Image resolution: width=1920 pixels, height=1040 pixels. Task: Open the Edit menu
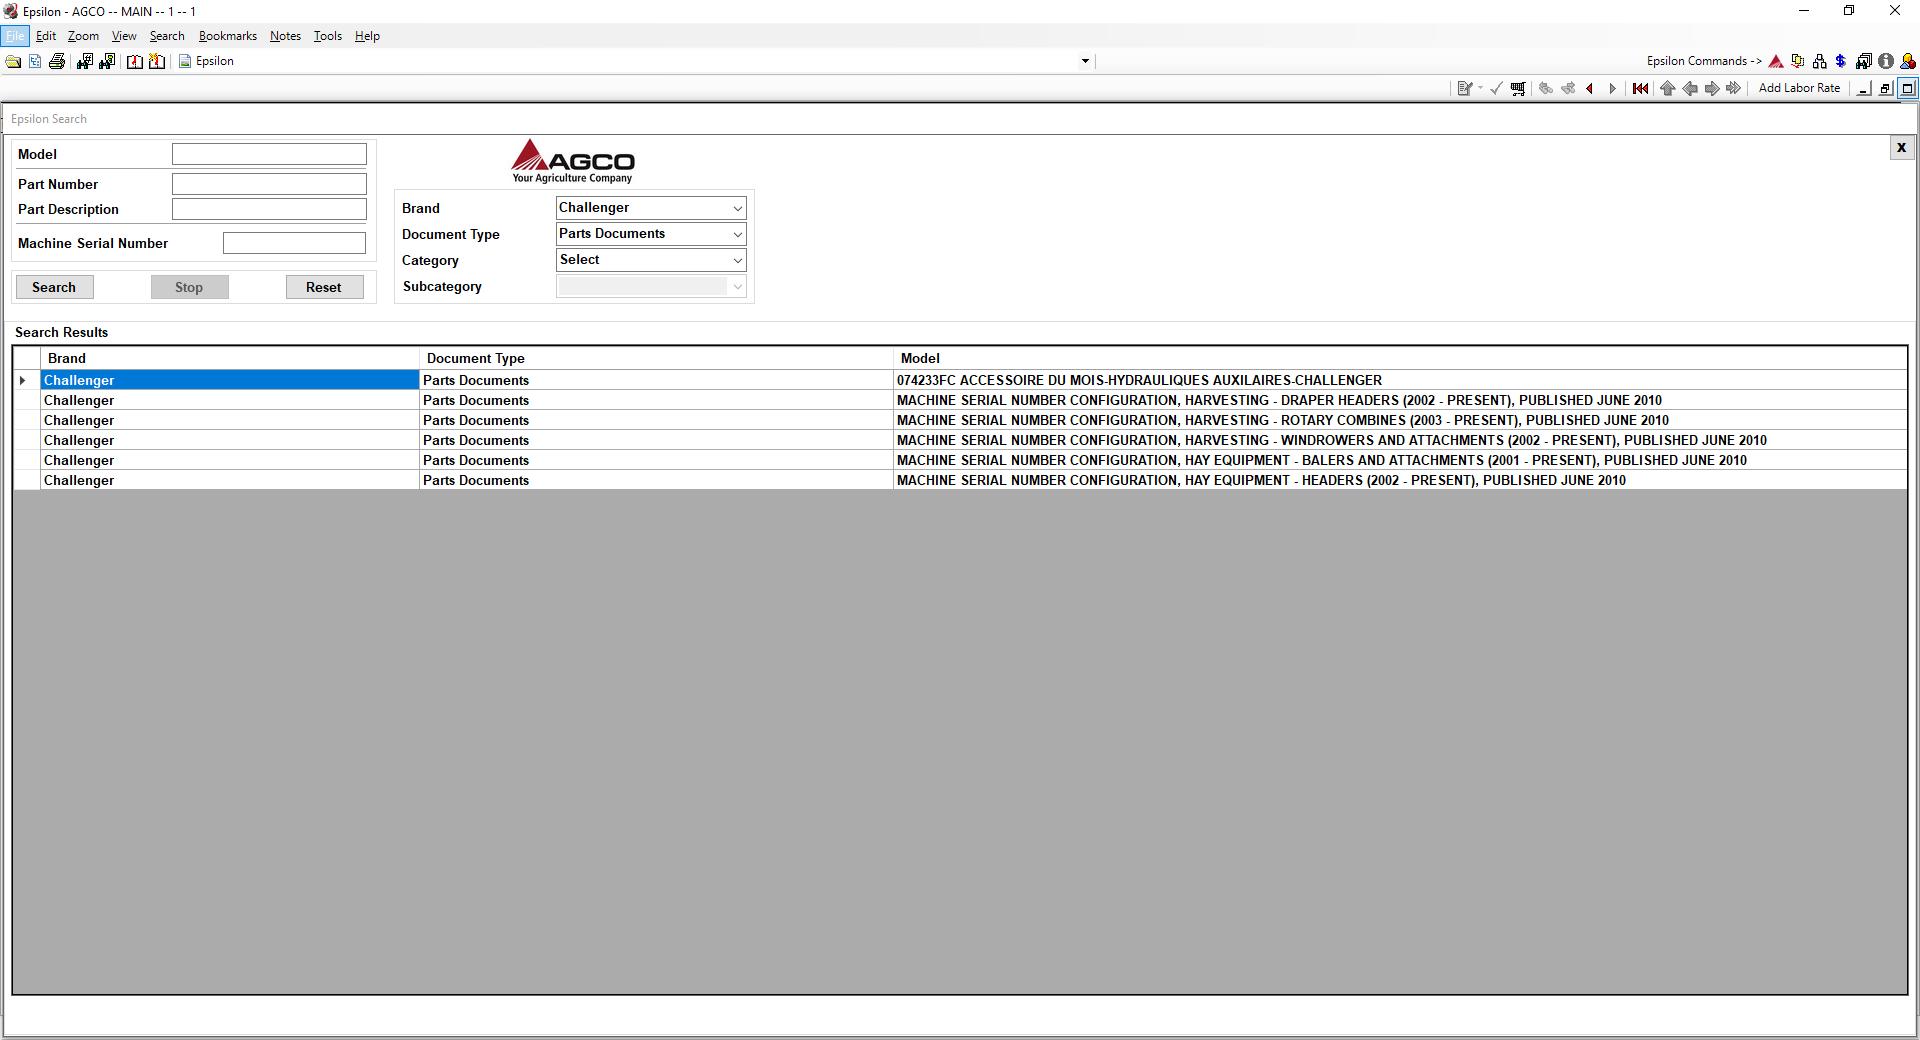46,36
